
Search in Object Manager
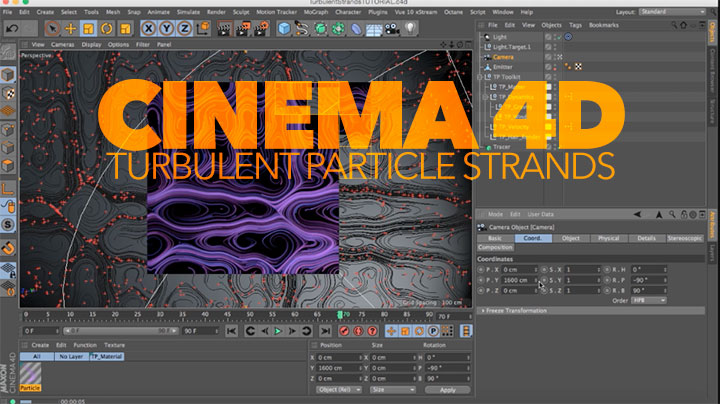[674, 25]
